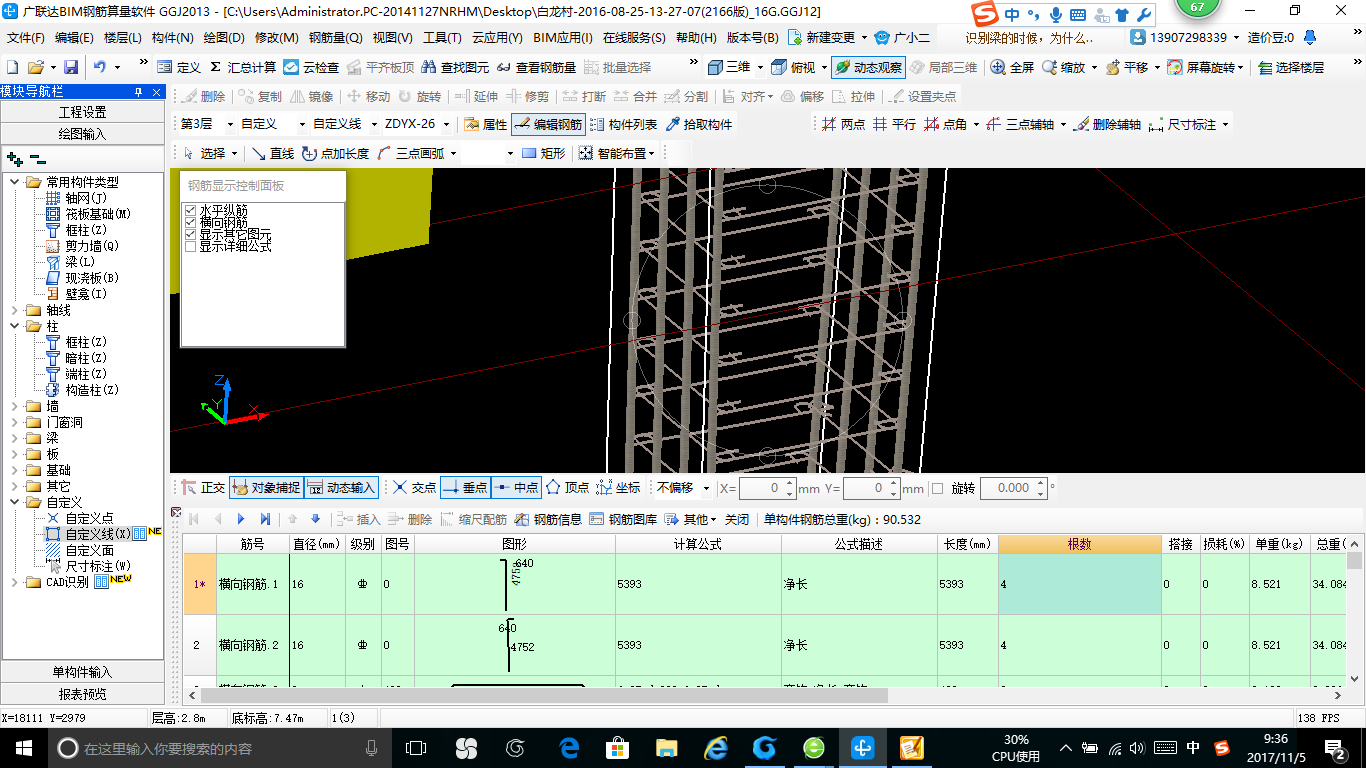Open 汇总计算 (summary calculation) tool
The image size is (1366, 768).
click(242, 67)
